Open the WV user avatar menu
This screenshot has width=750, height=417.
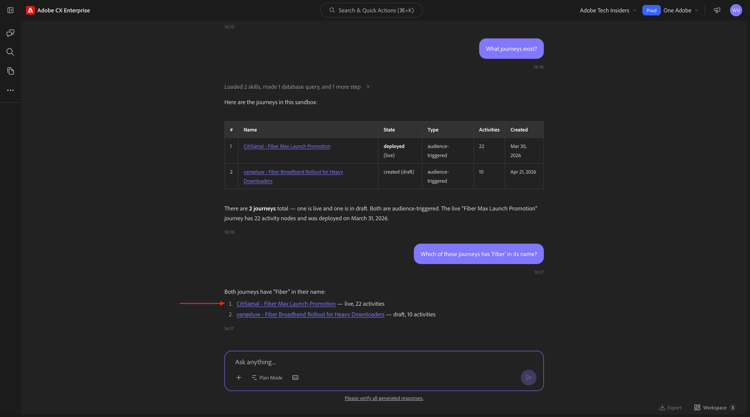click(x=736, y=10)
